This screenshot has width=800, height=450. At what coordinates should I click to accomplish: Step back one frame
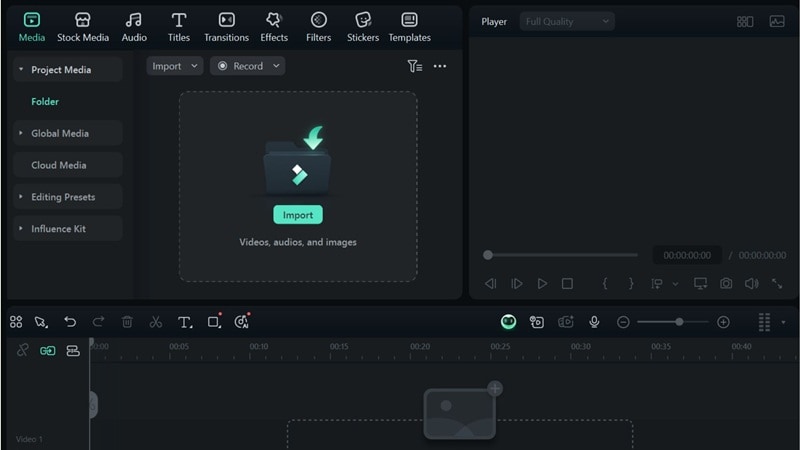tap(490, 283)
